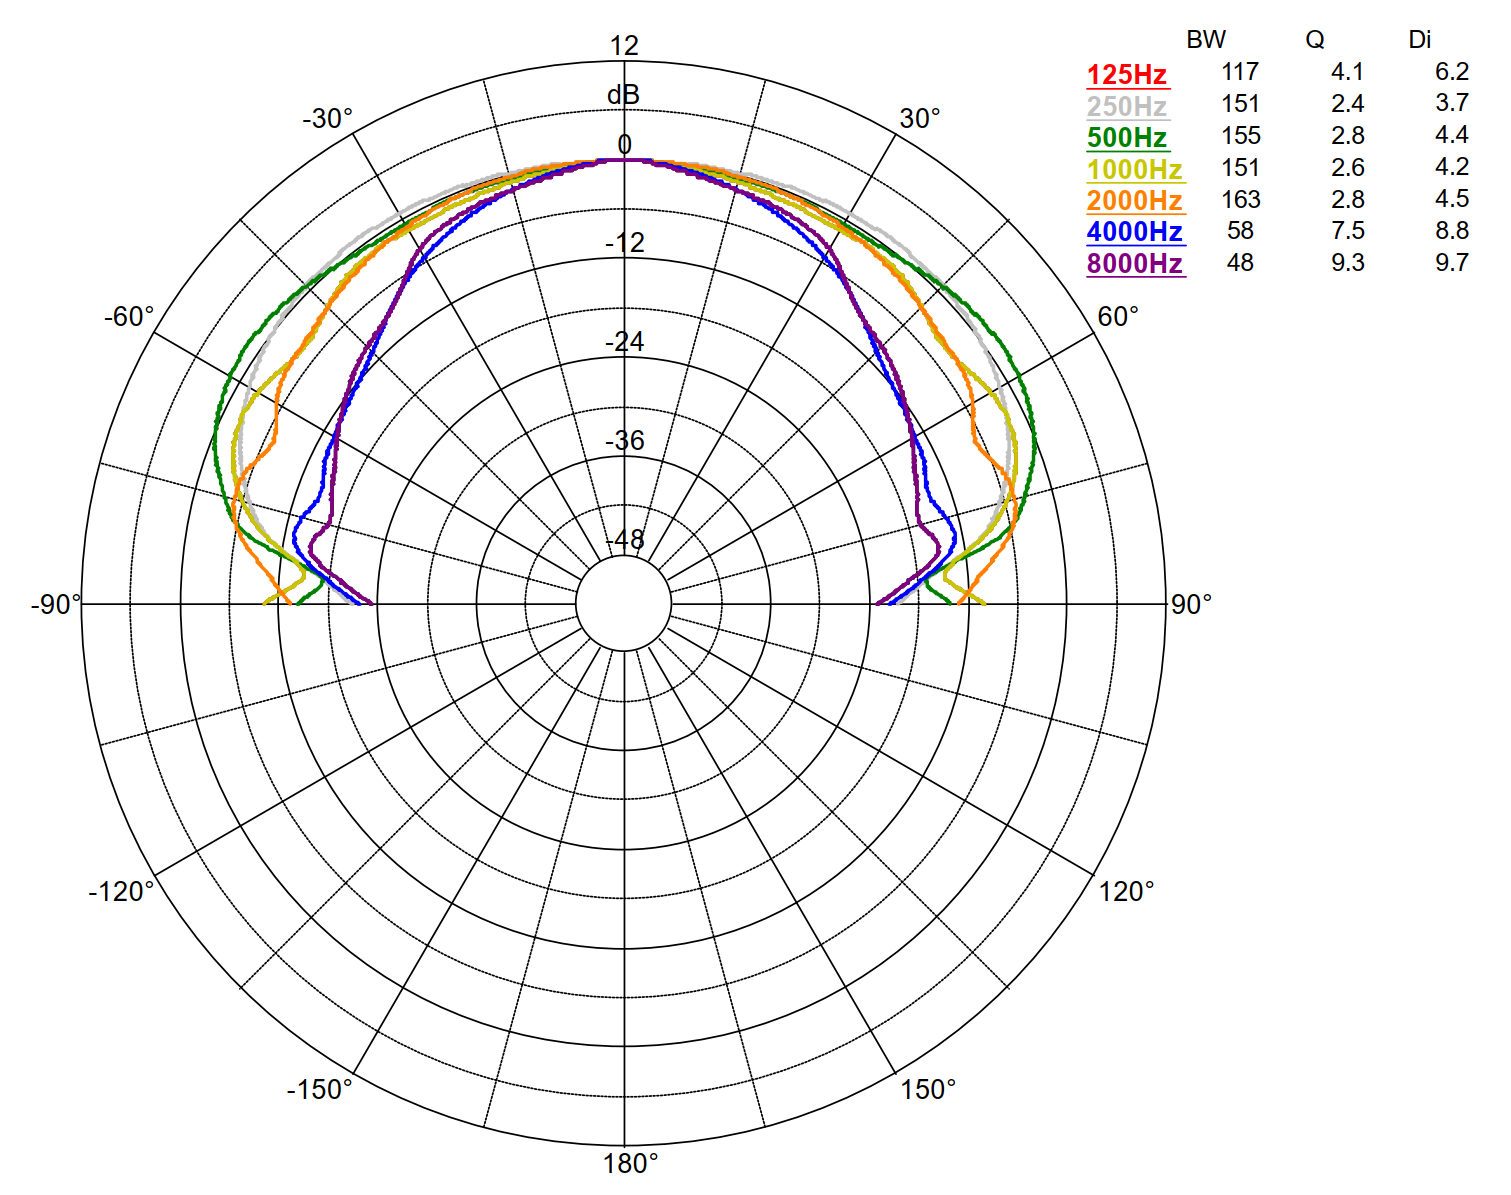Click the green 500Hz legend entry
The height and width of the screenshot is (1195, 1511).
[x=1127, y=138]
